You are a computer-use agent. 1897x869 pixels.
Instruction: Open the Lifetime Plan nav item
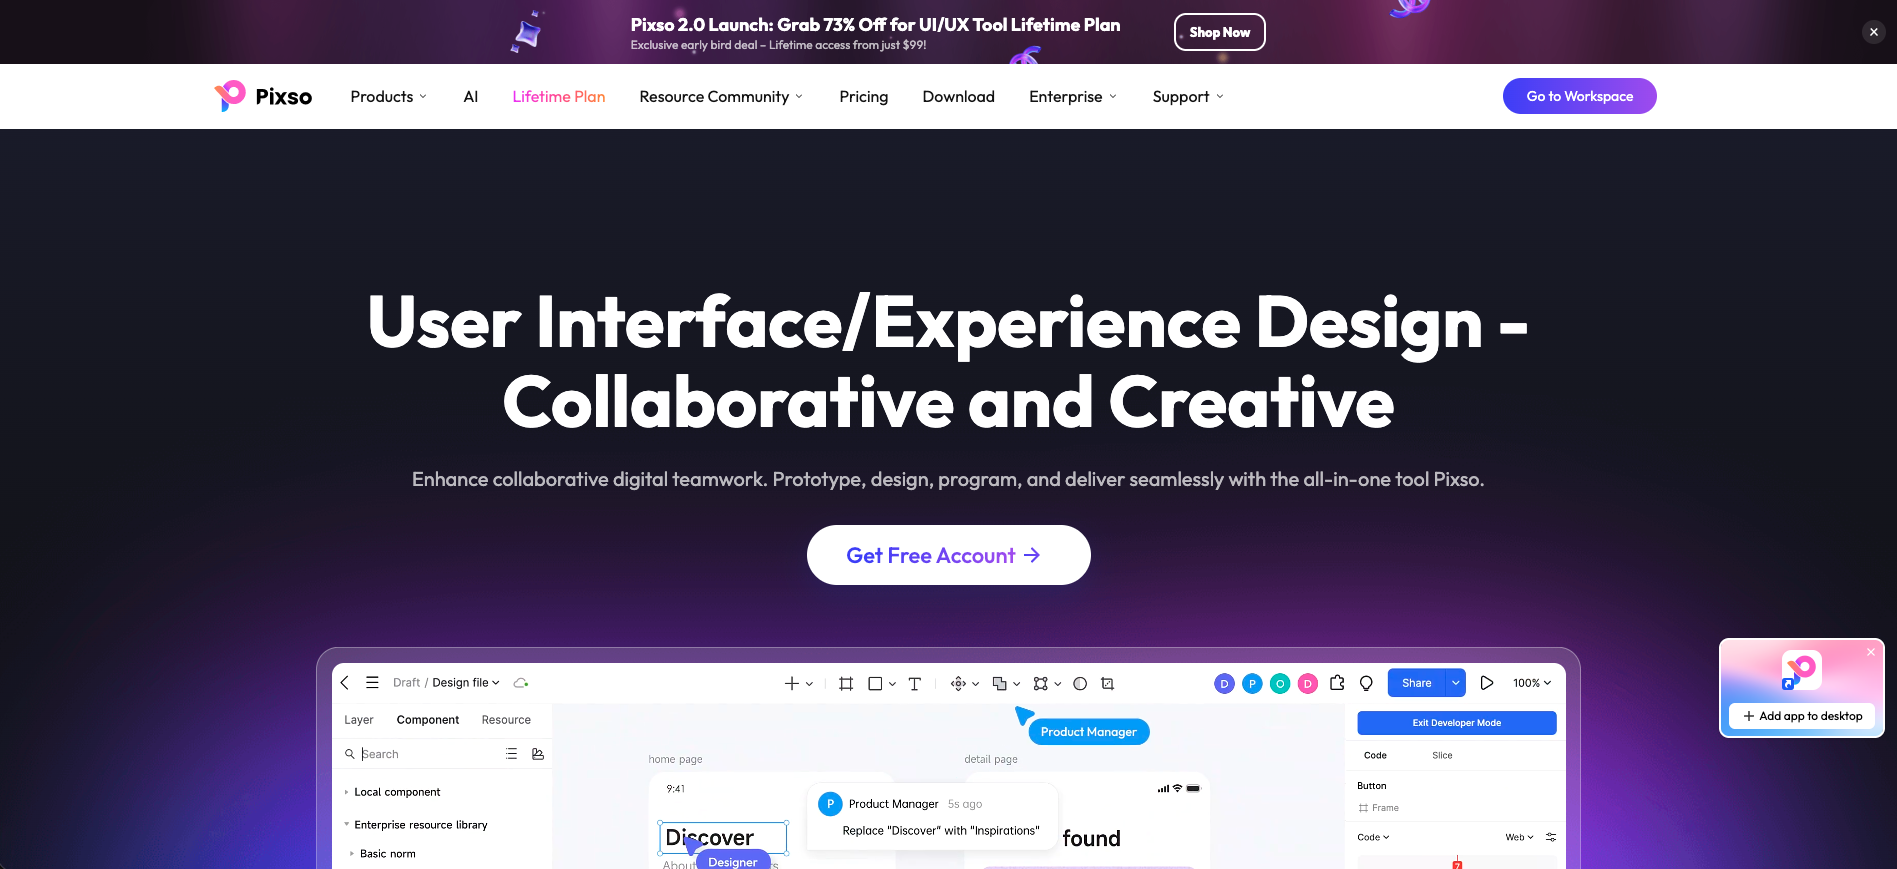(x=558, y=96)
